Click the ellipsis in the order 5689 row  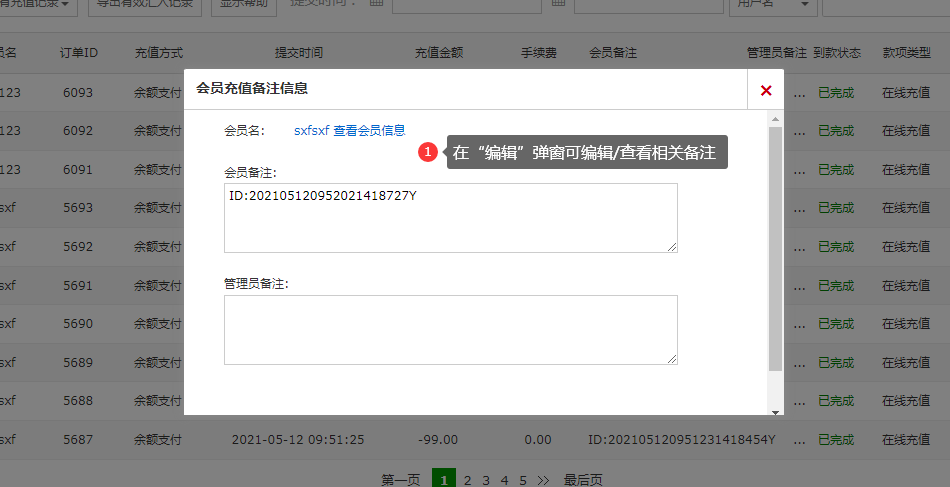tap(800, 364)
